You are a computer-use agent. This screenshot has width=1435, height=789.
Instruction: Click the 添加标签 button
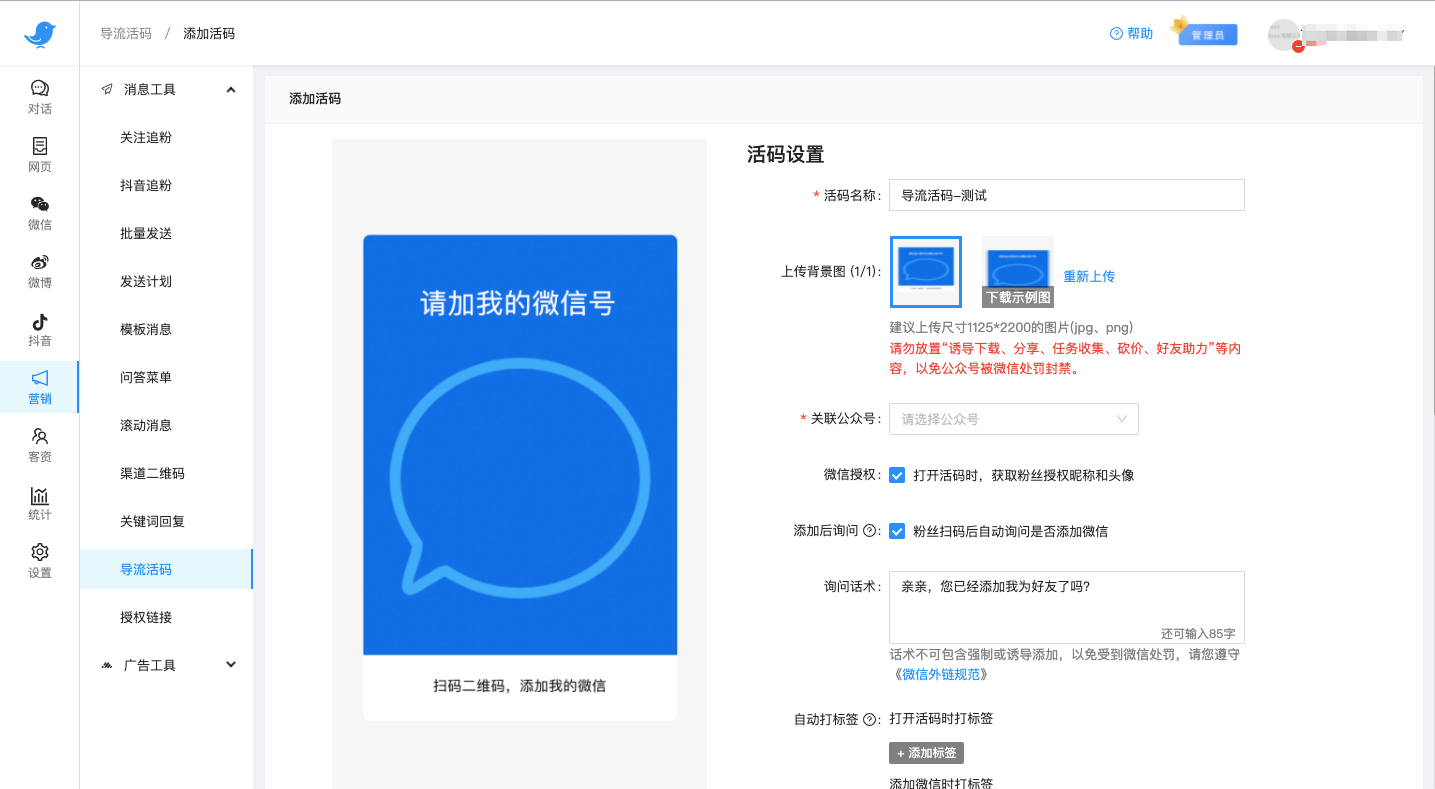926,752
